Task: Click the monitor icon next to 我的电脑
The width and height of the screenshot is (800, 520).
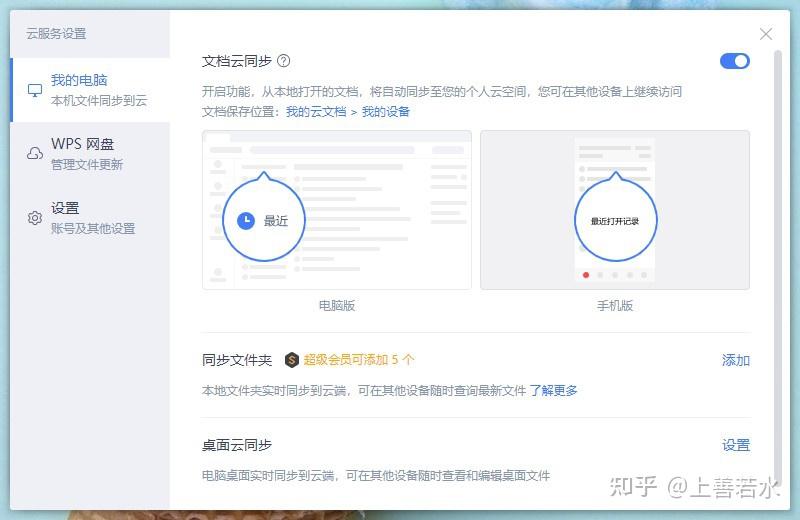Action: 35,91
